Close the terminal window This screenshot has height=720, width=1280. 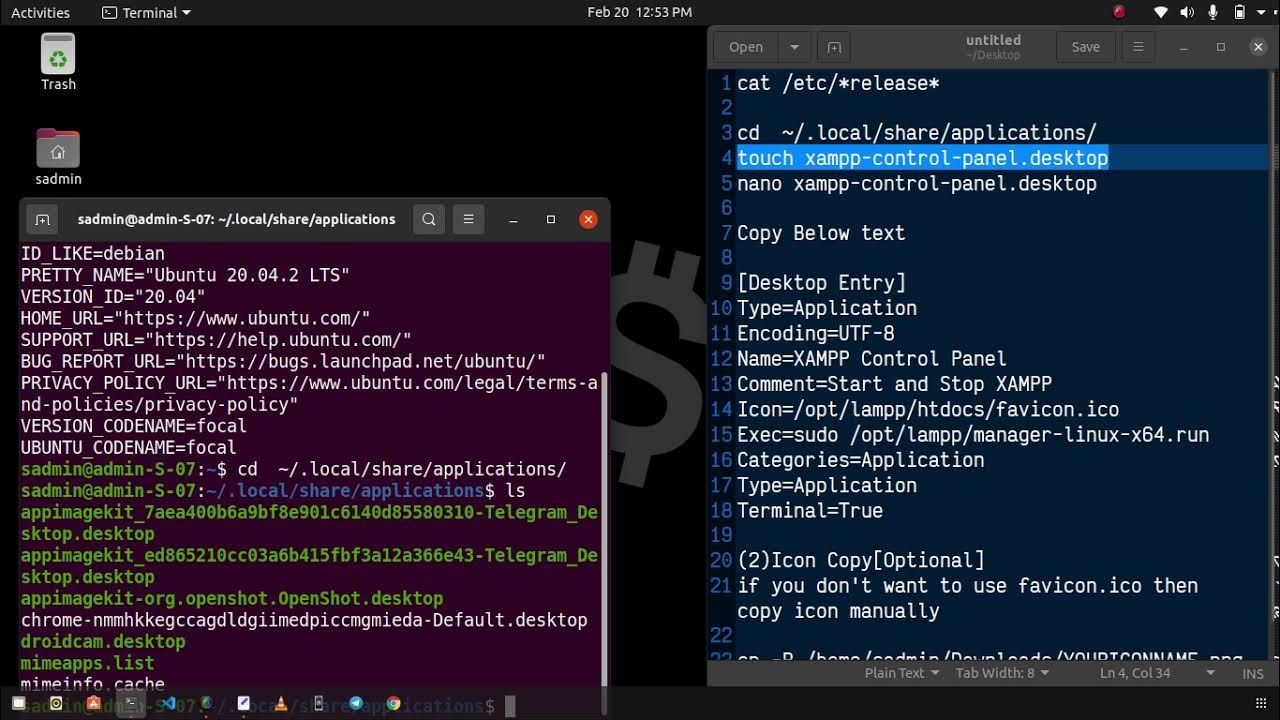pyautogui.click(x=588, y=219)
